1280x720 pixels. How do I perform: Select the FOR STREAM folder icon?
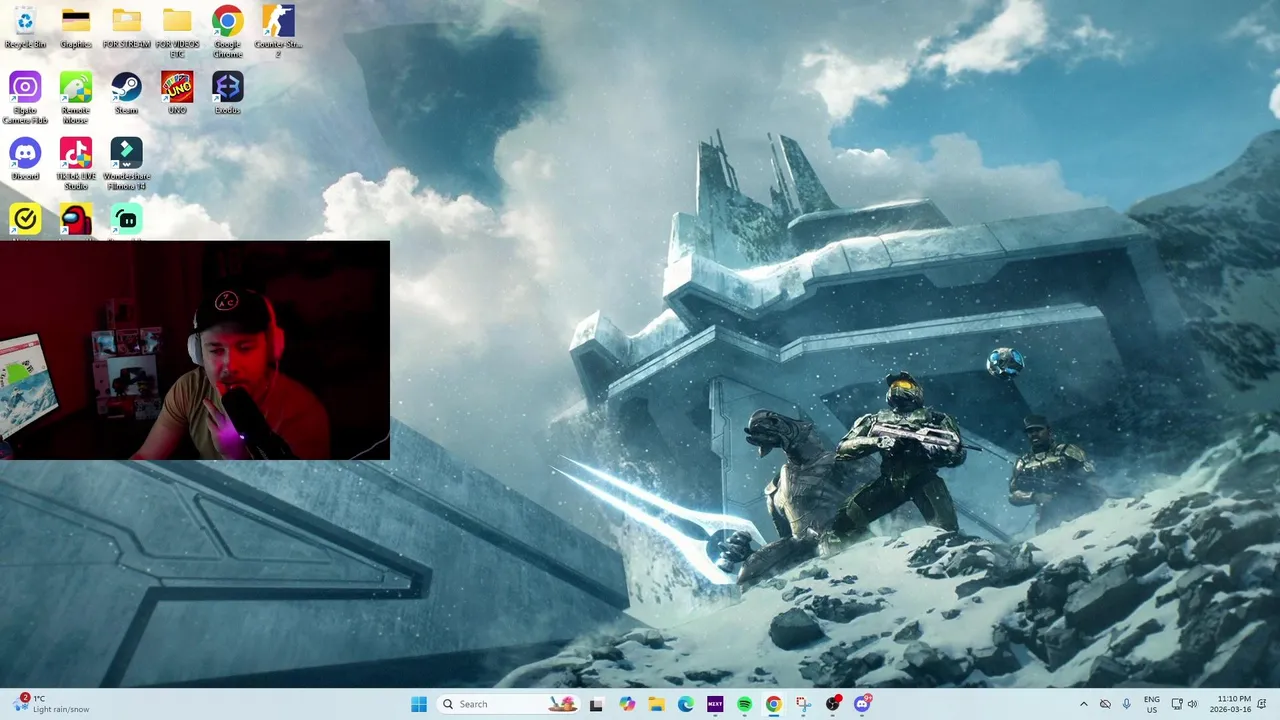coord(126,28)
